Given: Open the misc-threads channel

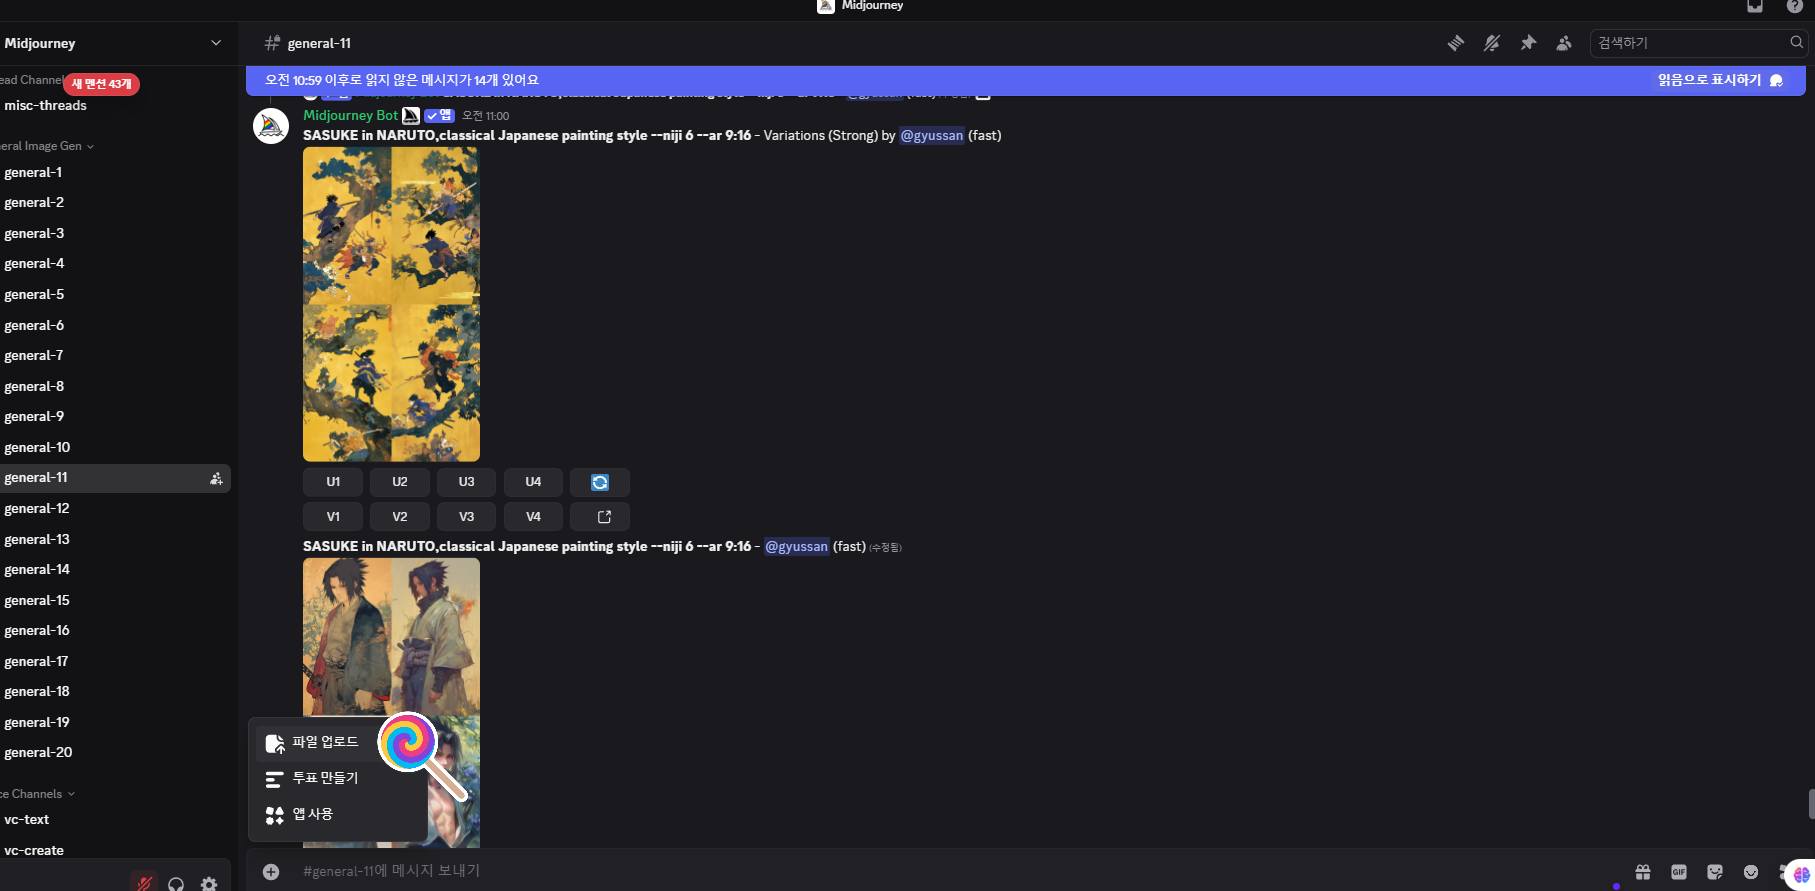Looking at the screenshot, I should (x=45, y=106).
